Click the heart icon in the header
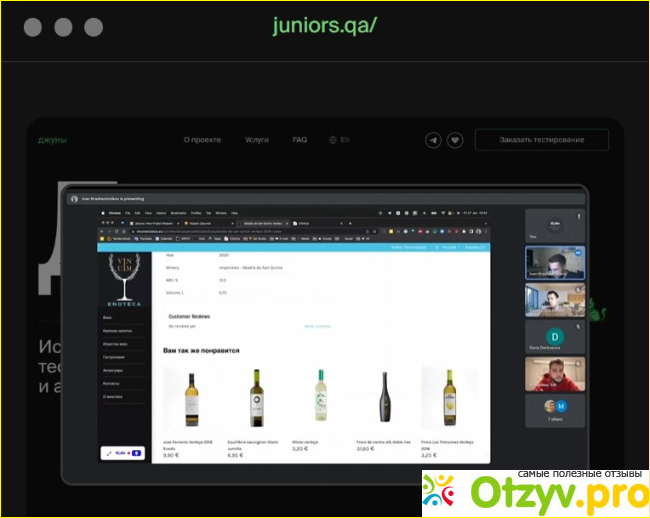Image resolution: width=650 pixels, height=518 pixels. coord(455,140)
